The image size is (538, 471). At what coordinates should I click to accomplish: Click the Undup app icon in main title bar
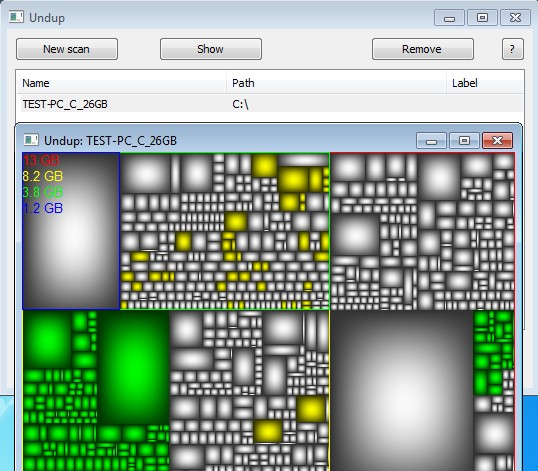coord(16,17)
